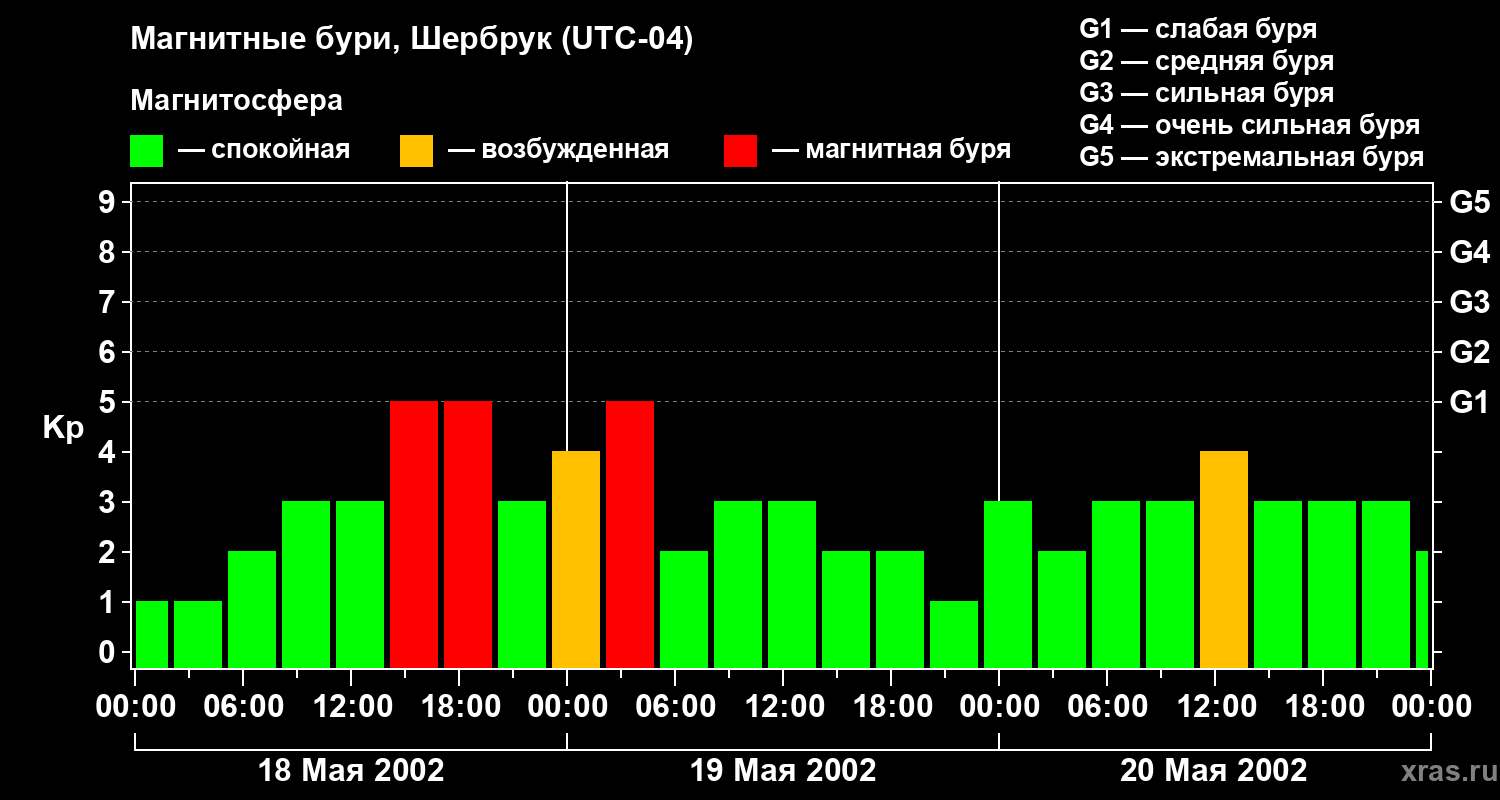Click the 06:00 time label under 18 May
This screenshot has width=1500, height=800.
pyautogui.click(x=243, y=707)
